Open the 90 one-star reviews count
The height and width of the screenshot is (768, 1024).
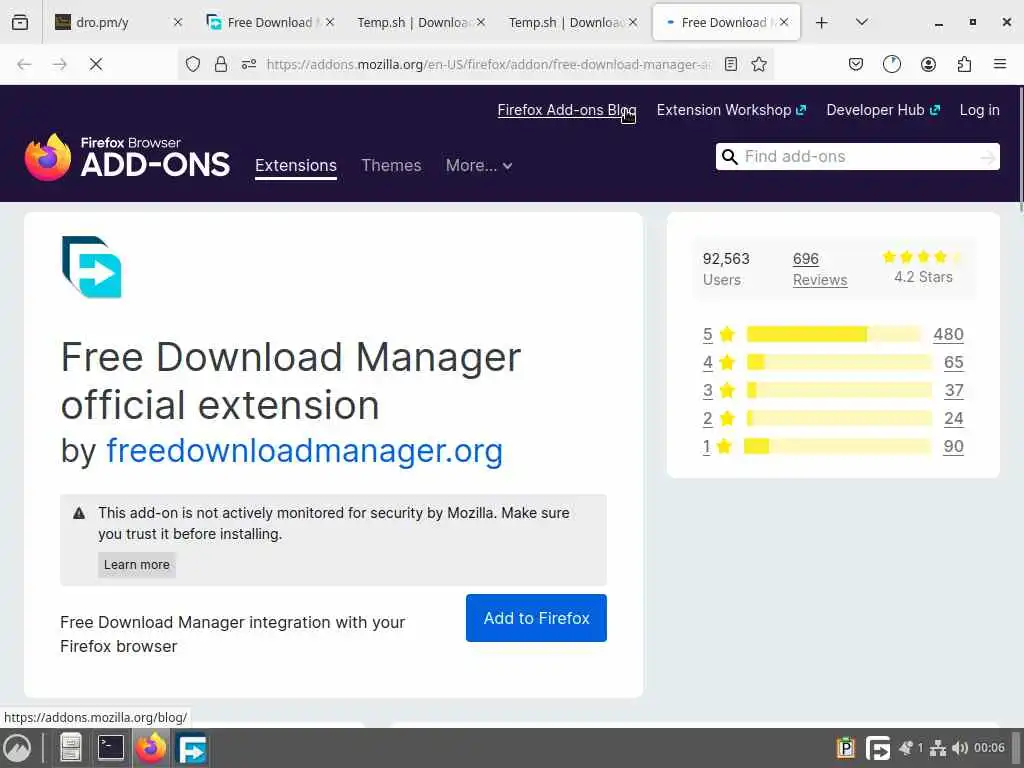953,447
